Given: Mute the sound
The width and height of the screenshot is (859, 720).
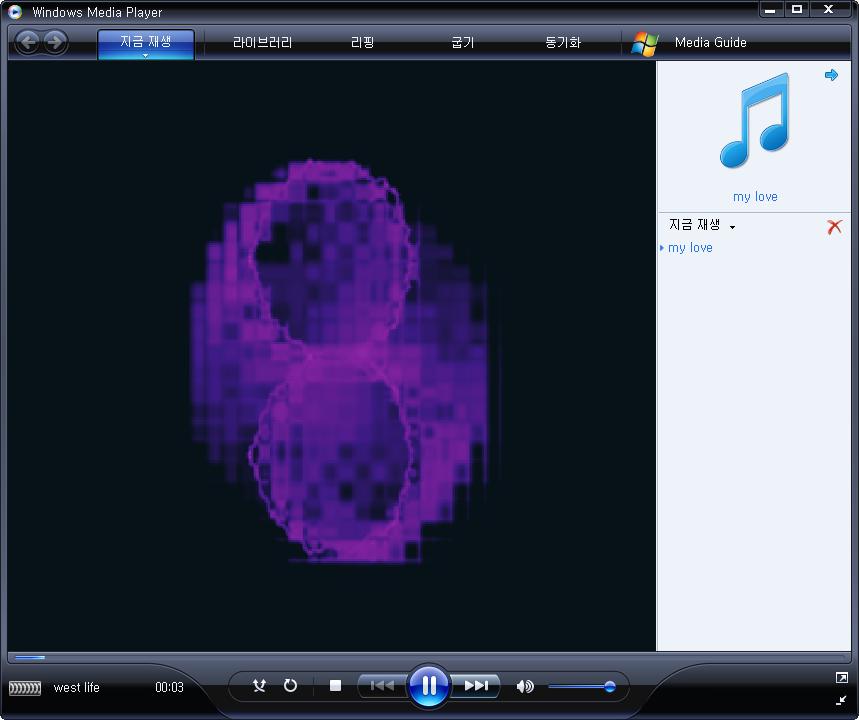Looking at the screenshot, I should [525, 686].
